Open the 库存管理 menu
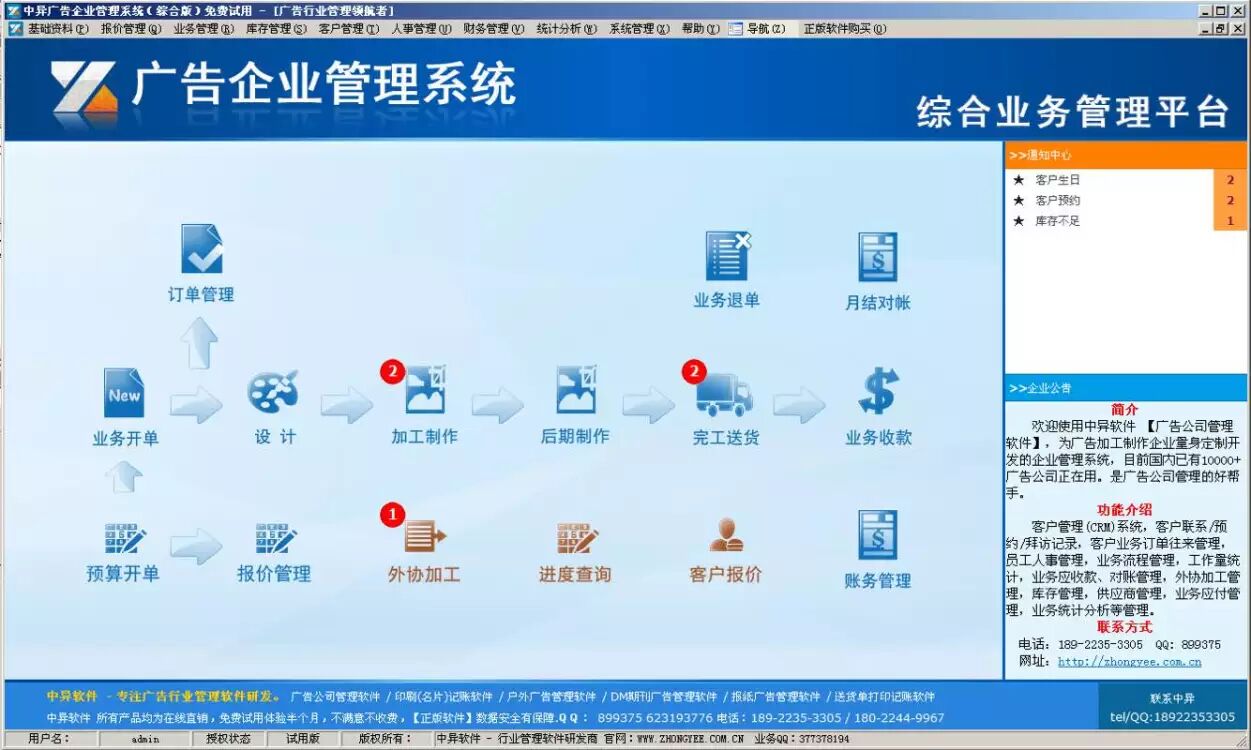1251x750 pixels. 276,29
